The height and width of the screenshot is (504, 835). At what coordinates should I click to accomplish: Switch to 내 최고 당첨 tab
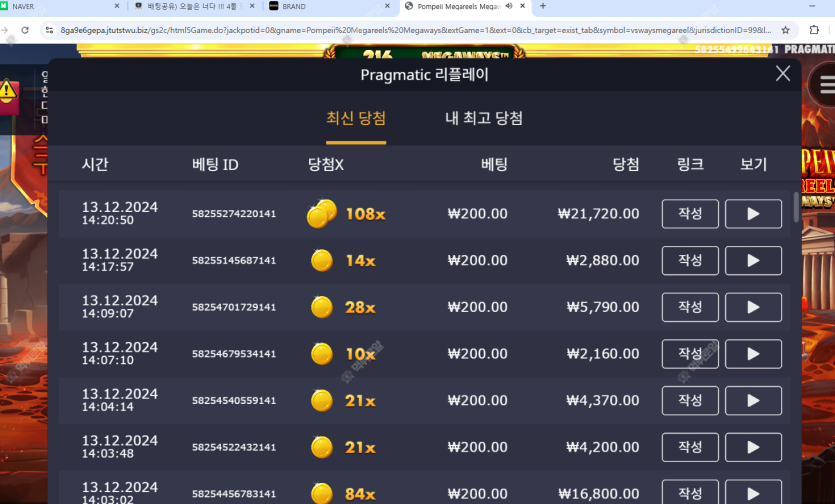click(484, 118)
